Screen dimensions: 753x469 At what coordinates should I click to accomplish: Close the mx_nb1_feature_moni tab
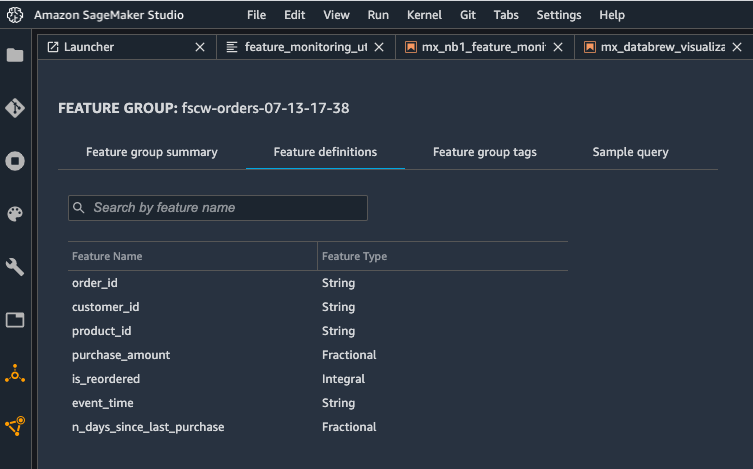558,47
